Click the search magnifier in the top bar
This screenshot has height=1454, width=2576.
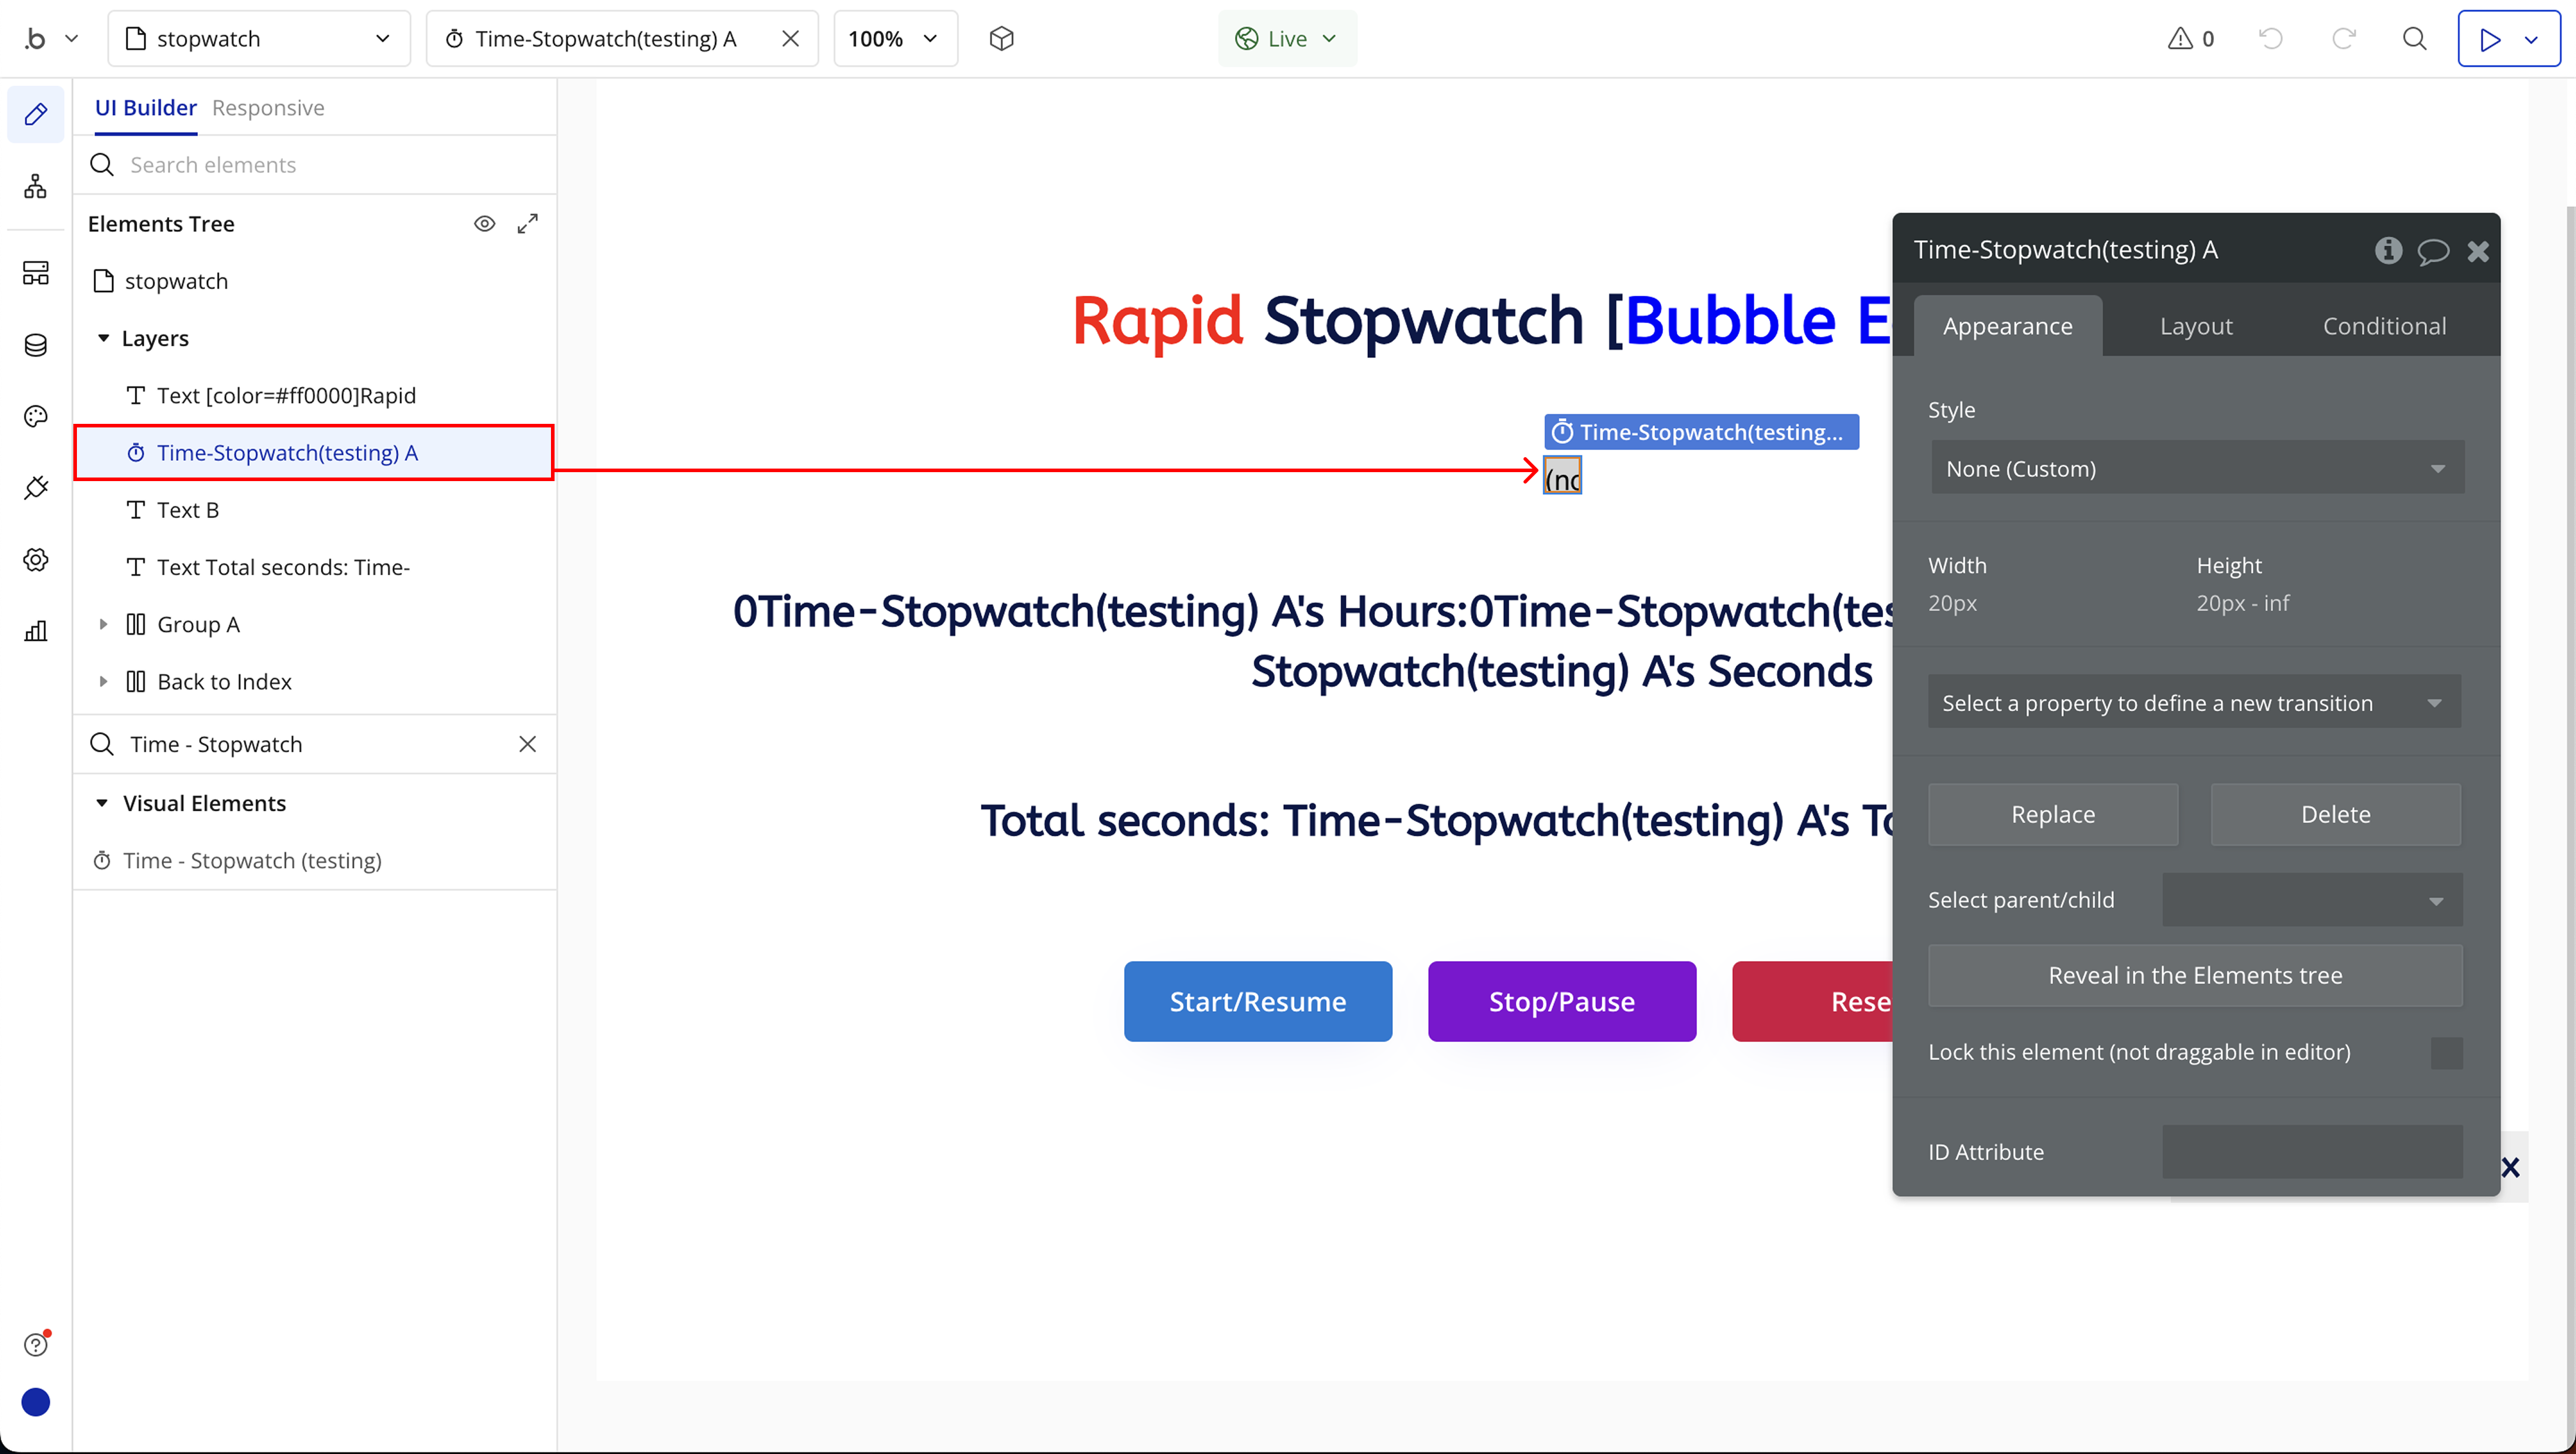(2414, 39)
